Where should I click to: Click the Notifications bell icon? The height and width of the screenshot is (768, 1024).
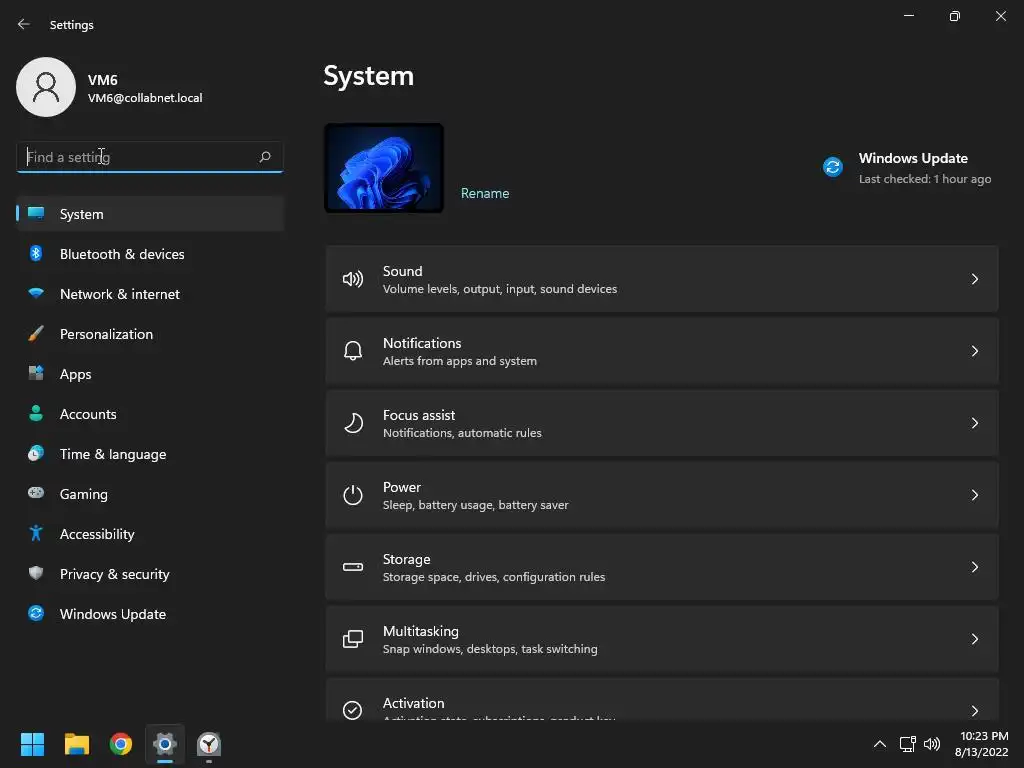[x=353, y=351]
